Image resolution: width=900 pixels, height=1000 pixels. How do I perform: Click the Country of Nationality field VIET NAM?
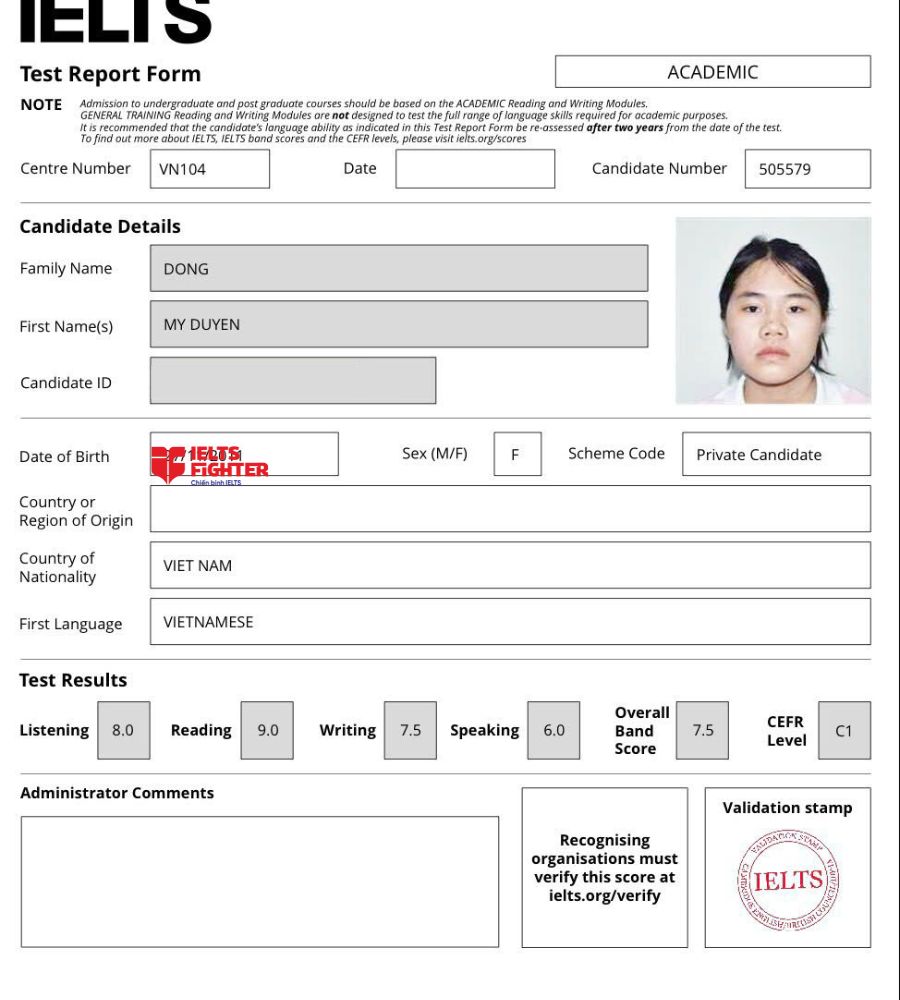click(x=510, y=565)
